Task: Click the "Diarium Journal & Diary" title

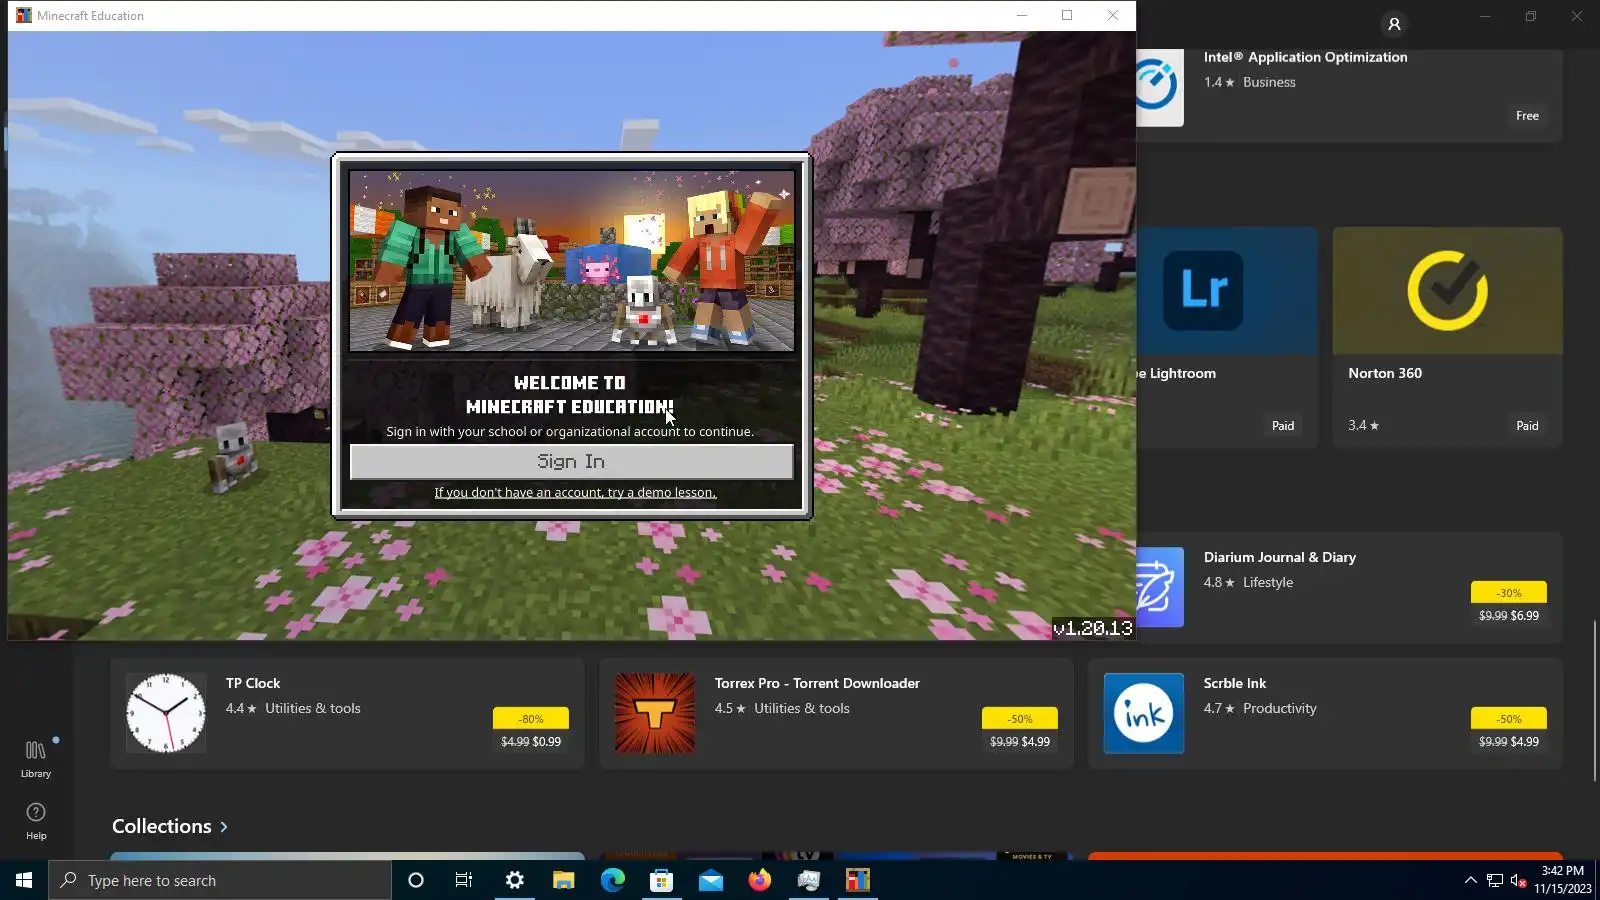Action: [x=1280, y=557]
